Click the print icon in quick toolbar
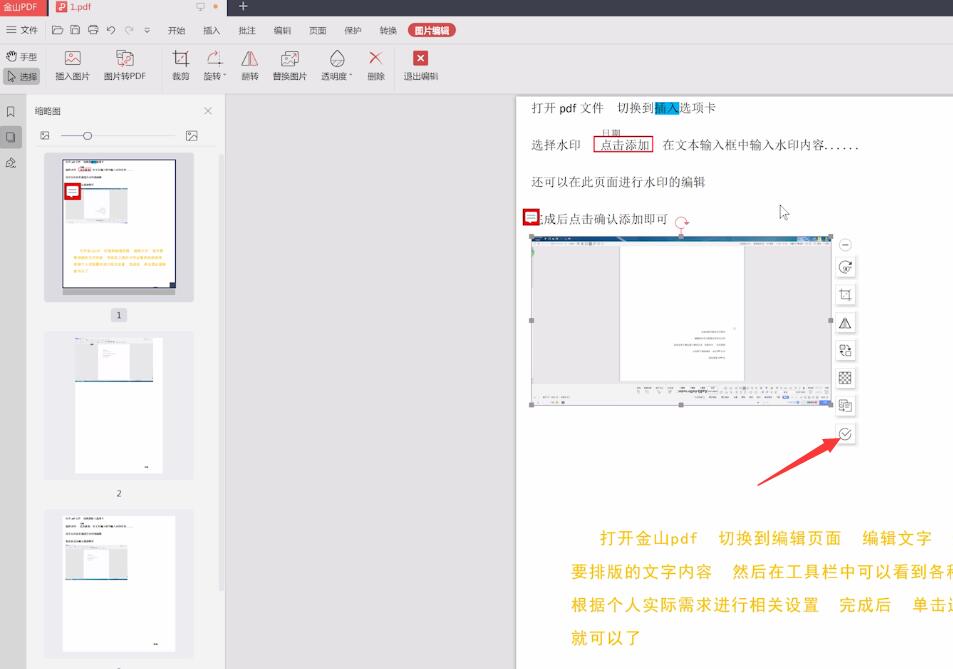The width and height of the screenshot is (953, 669). coord(93,30)
